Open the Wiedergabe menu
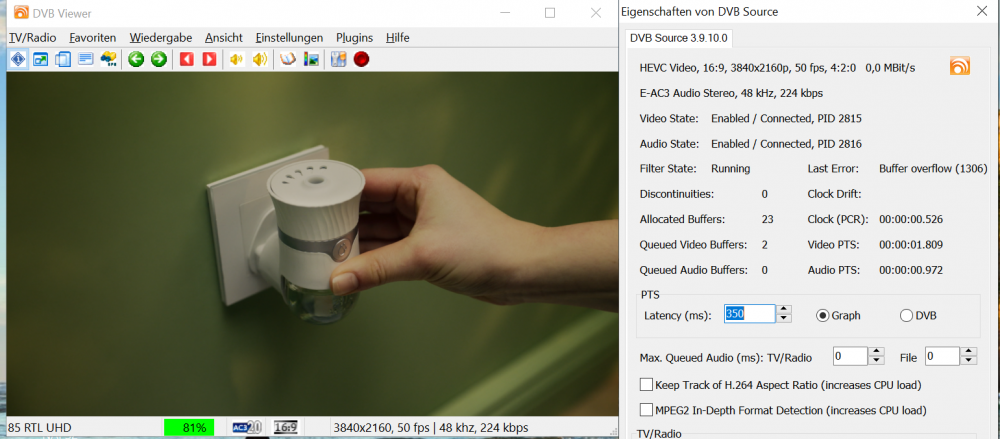This screenshot has width=1000, height=439. [161, 37]
